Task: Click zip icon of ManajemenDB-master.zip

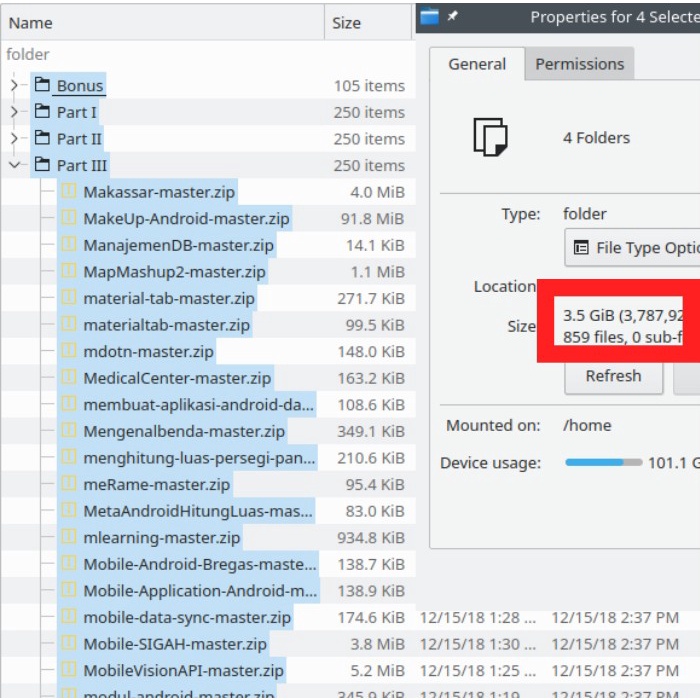Action: pos(69,244)
